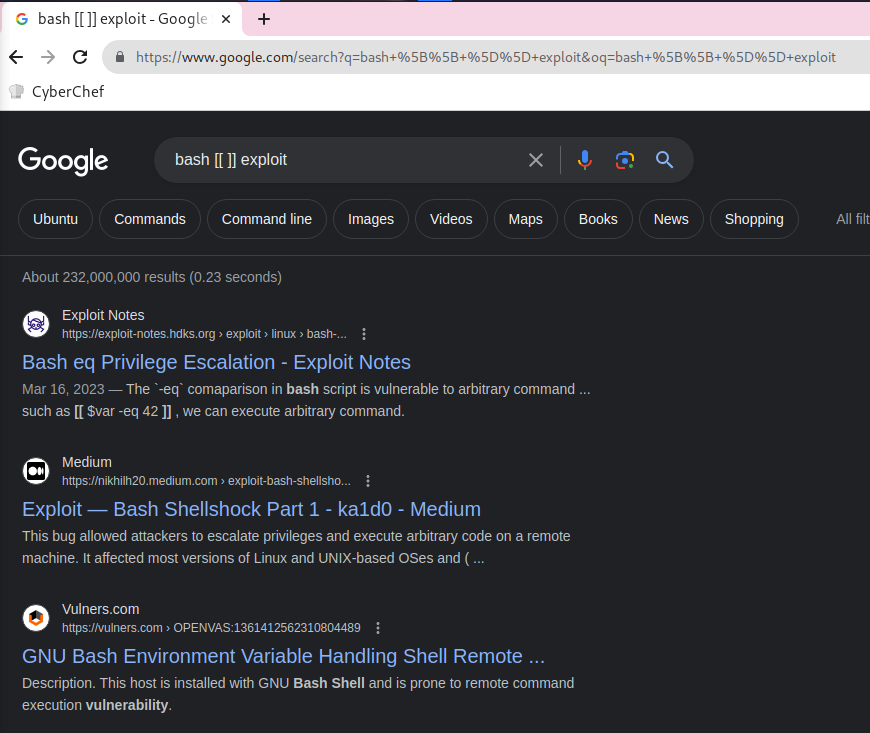Screen dimensions: 870x733
Task: Click the padlock site info icon
Action: coord(119,57)
